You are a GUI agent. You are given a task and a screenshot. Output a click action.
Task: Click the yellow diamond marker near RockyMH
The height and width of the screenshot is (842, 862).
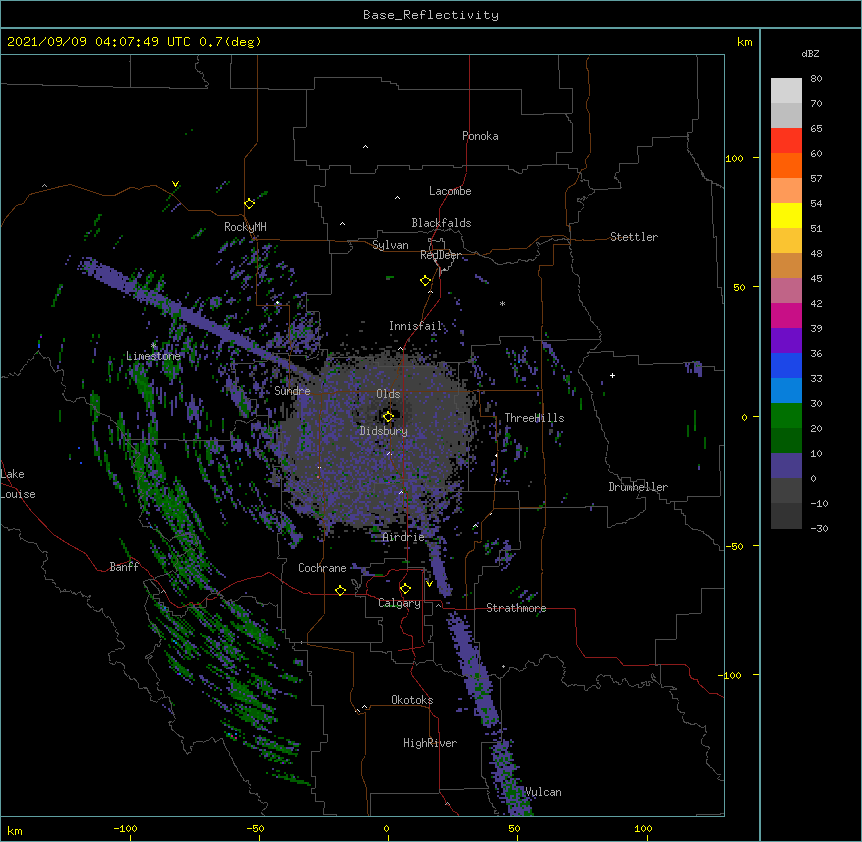click(249, 204)
